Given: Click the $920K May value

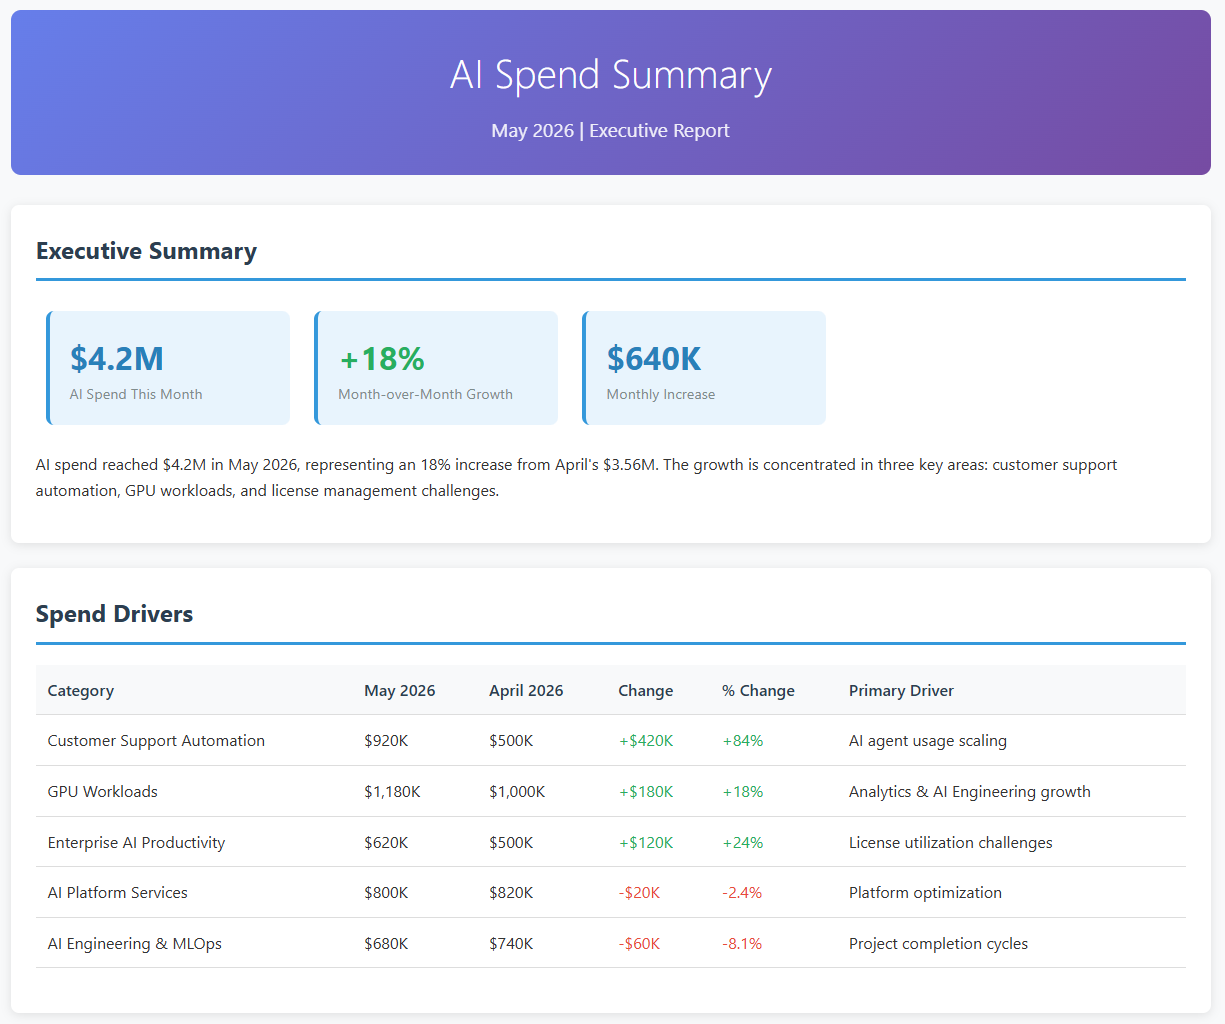Looking at the screenshot, I should click(386, 741).
